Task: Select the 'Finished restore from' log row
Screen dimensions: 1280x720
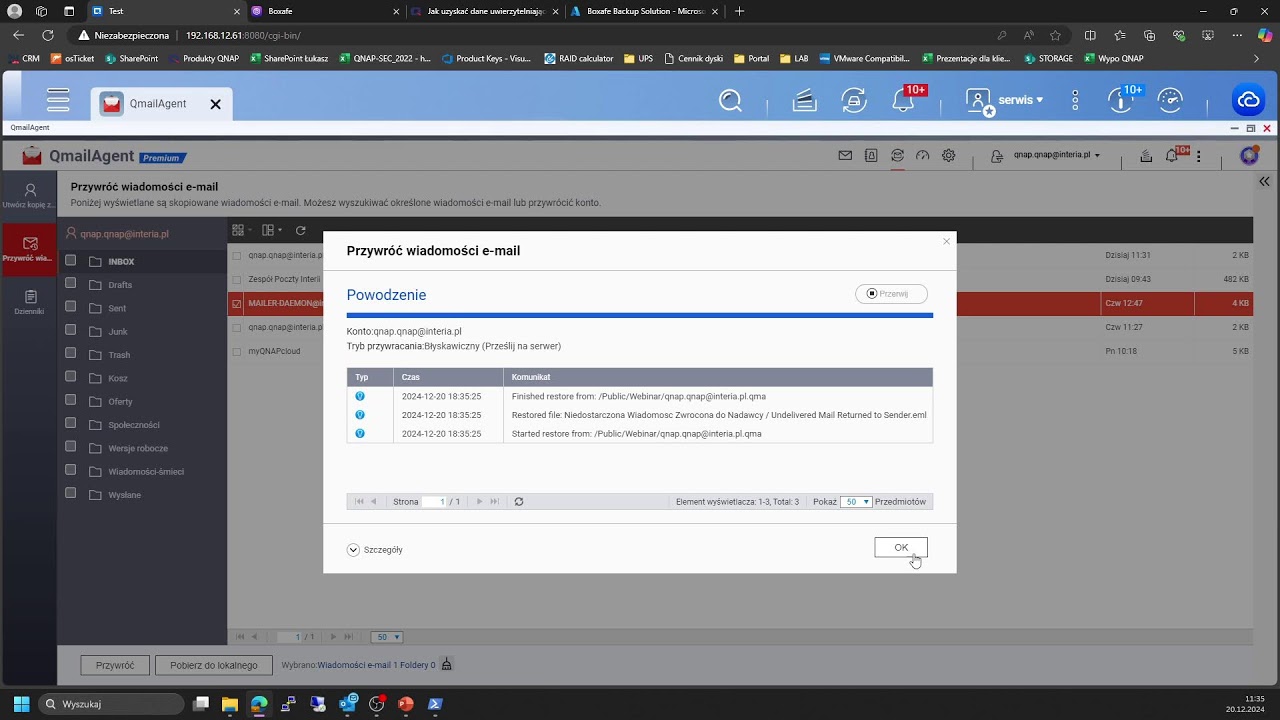Action: coord(640,396)
